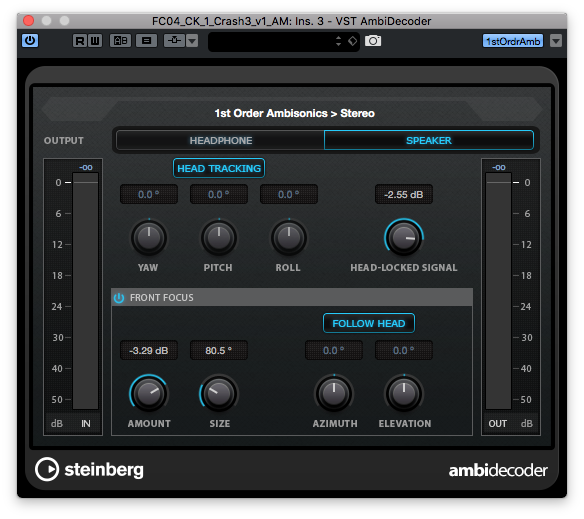This screenshot has height=519, width=584.
Task: Open the dropdown arrow beside 1stOrdrAmb
Action: tap(556, 41)
